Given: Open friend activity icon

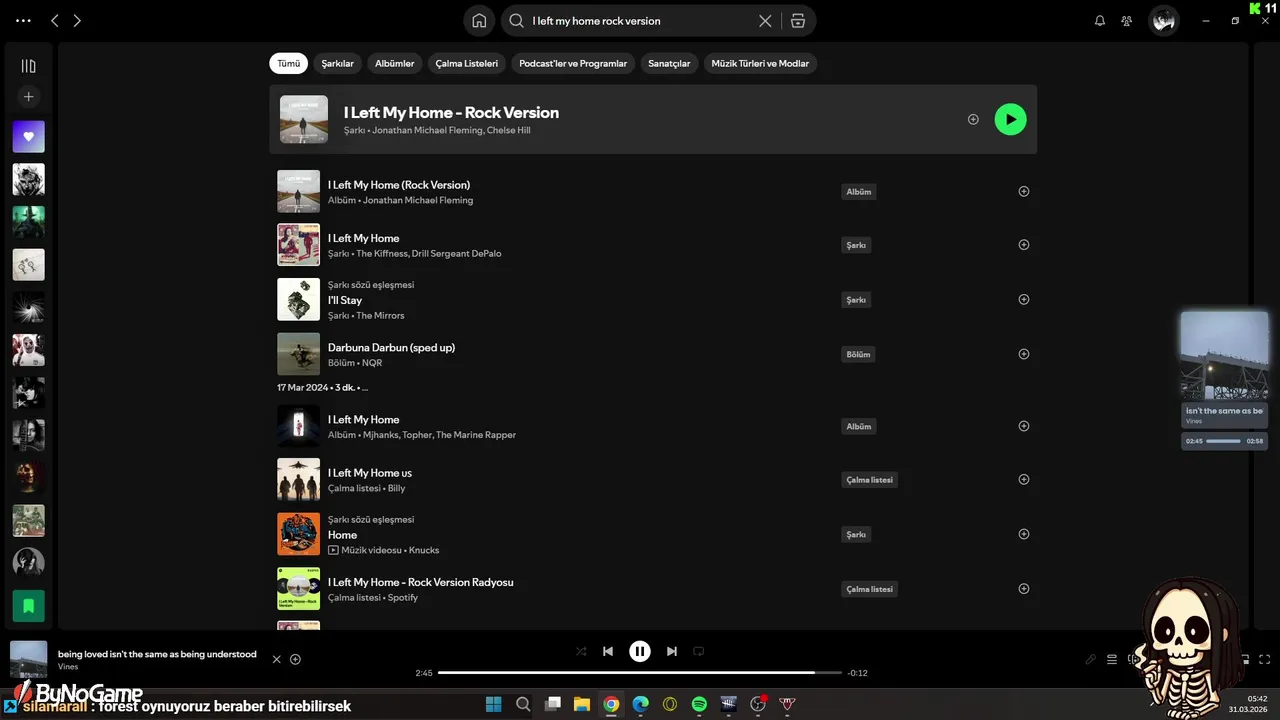Looking at the screenshot, I should click(1127, 20).
